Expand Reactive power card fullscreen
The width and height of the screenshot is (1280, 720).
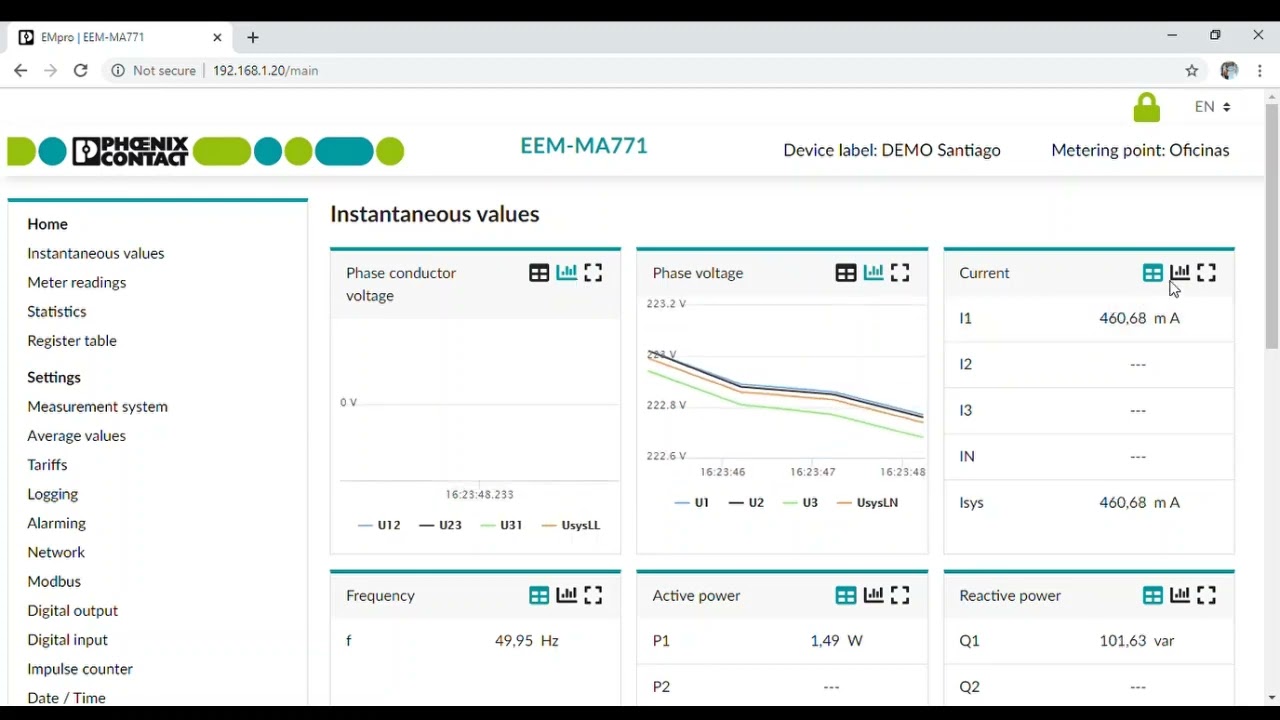tap(1207, 596)
